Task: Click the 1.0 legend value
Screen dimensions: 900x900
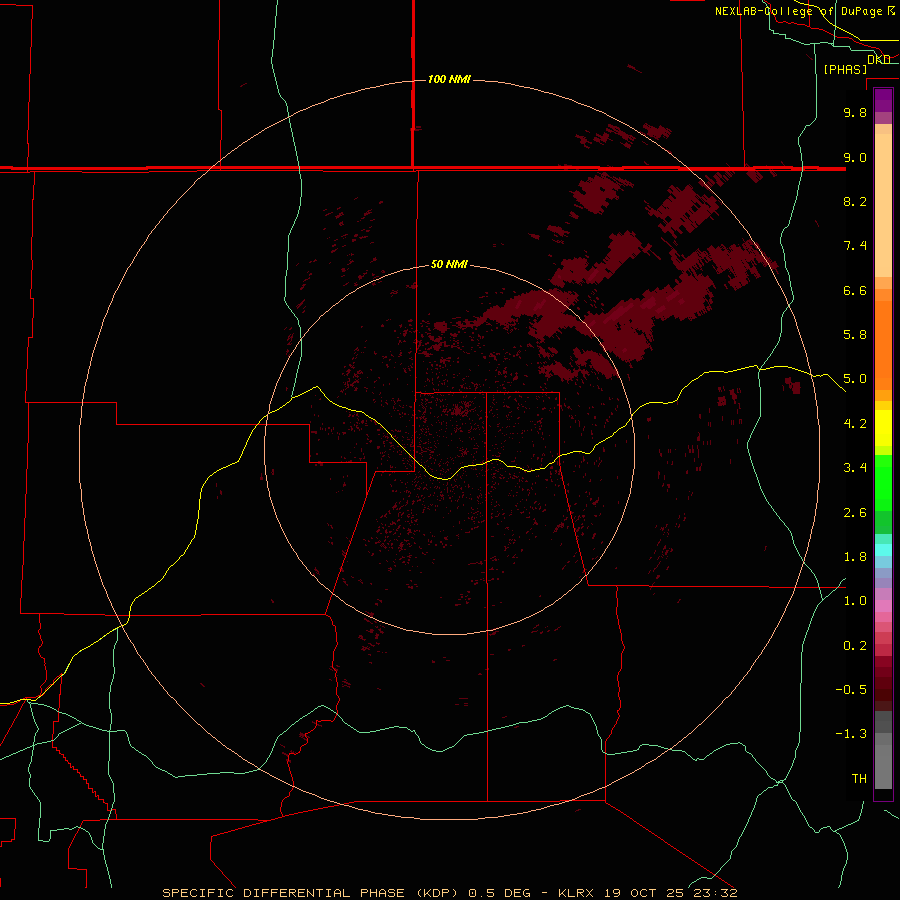Action: coord(855,601)
